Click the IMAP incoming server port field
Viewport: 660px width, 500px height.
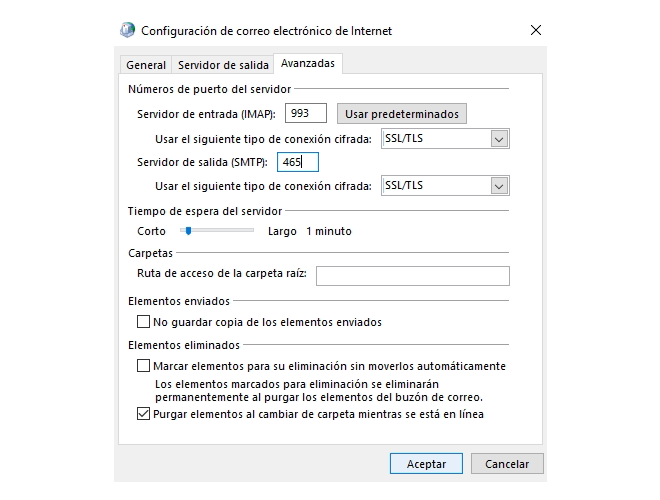[306, 114]
